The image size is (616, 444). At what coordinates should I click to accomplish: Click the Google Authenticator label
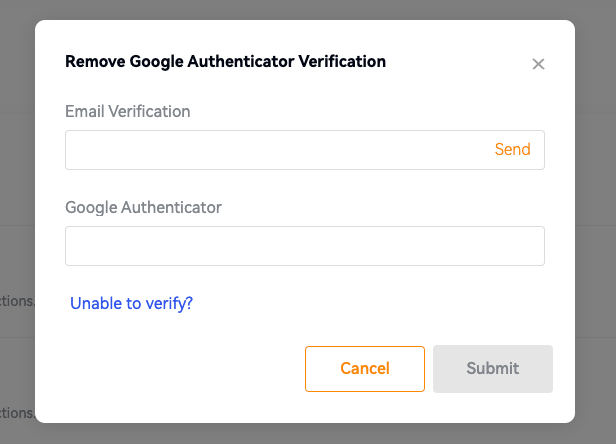click(x=143, y=208)
